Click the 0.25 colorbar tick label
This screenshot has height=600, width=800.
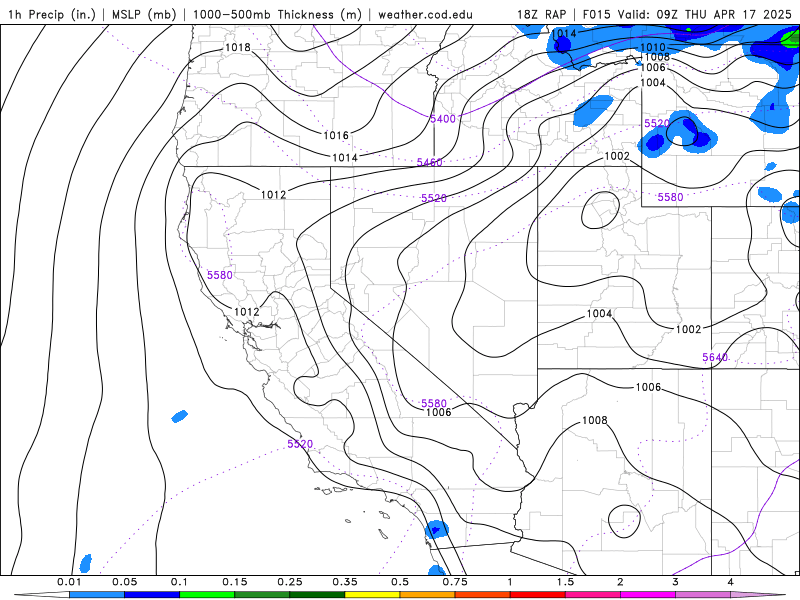coord(290,582)
